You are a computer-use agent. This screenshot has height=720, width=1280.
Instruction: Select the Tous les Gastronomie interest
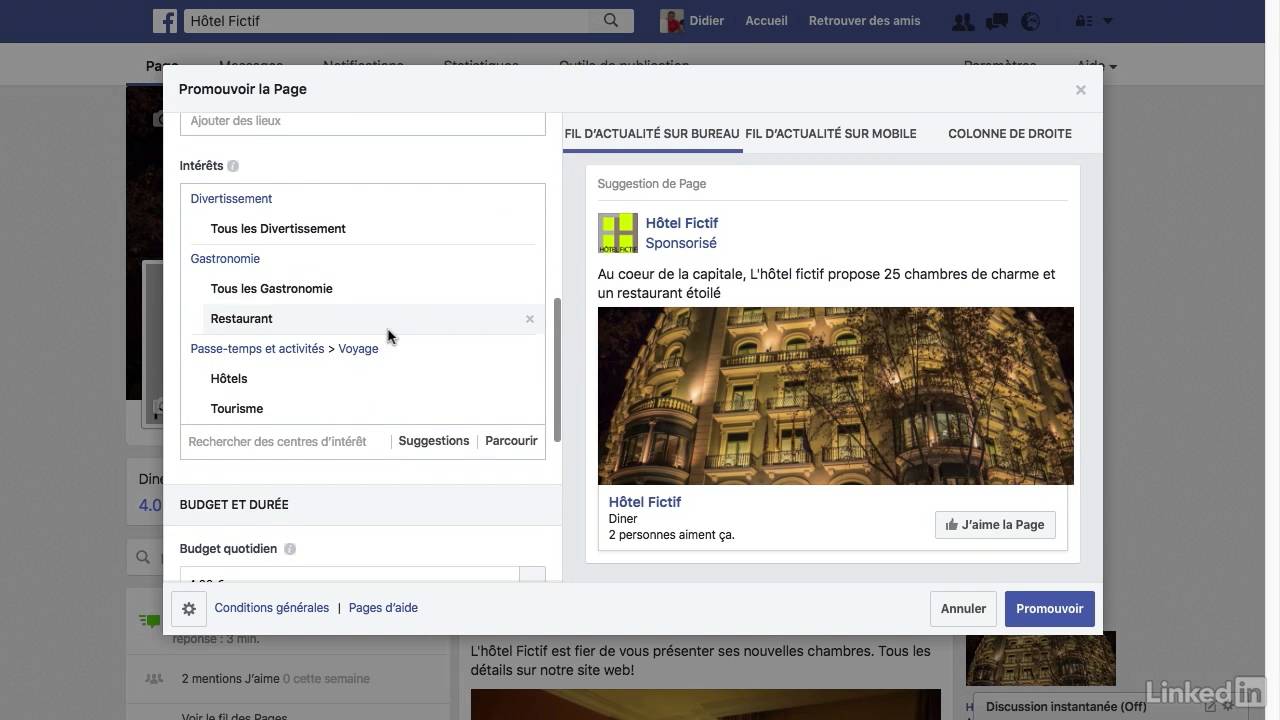coord(271,289)
